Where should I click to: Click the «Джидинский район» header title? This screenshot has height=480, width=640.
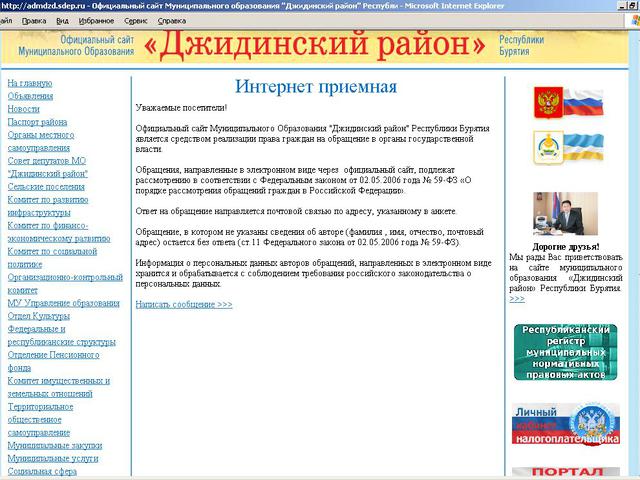tap(314, 45)
